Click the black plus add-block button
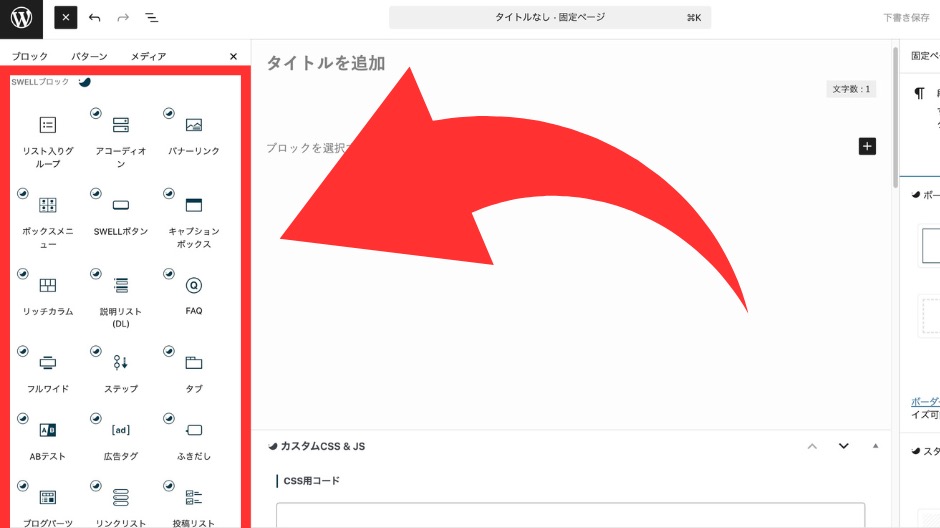 (867, 146)
